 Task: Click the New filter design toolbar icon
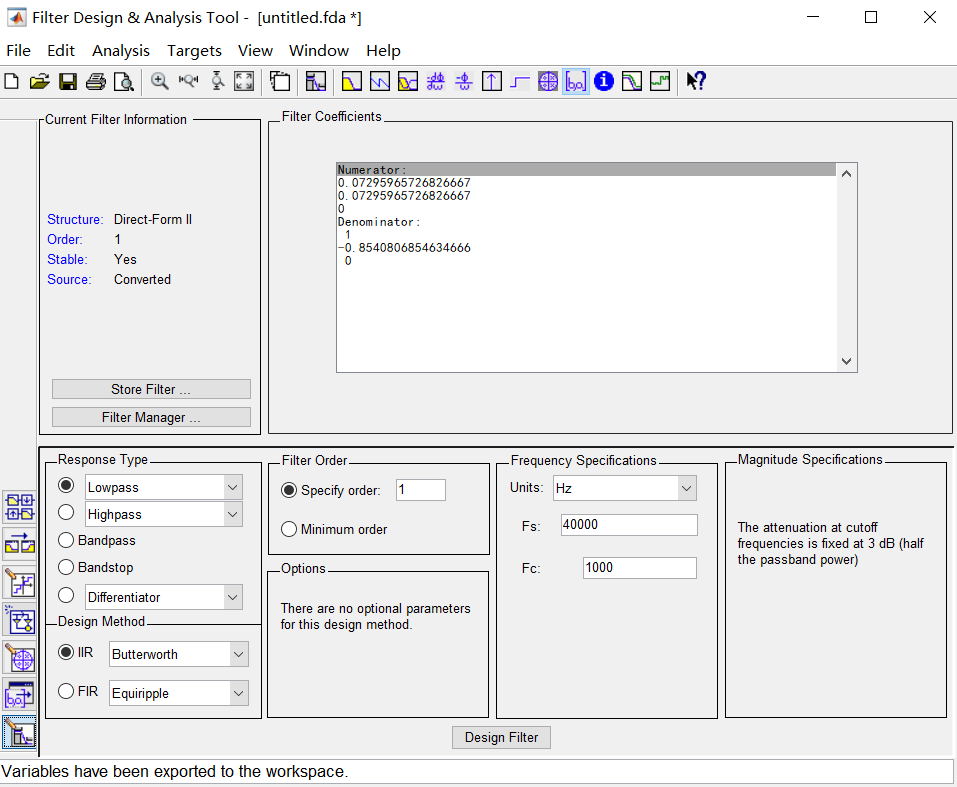coord(12,81)
